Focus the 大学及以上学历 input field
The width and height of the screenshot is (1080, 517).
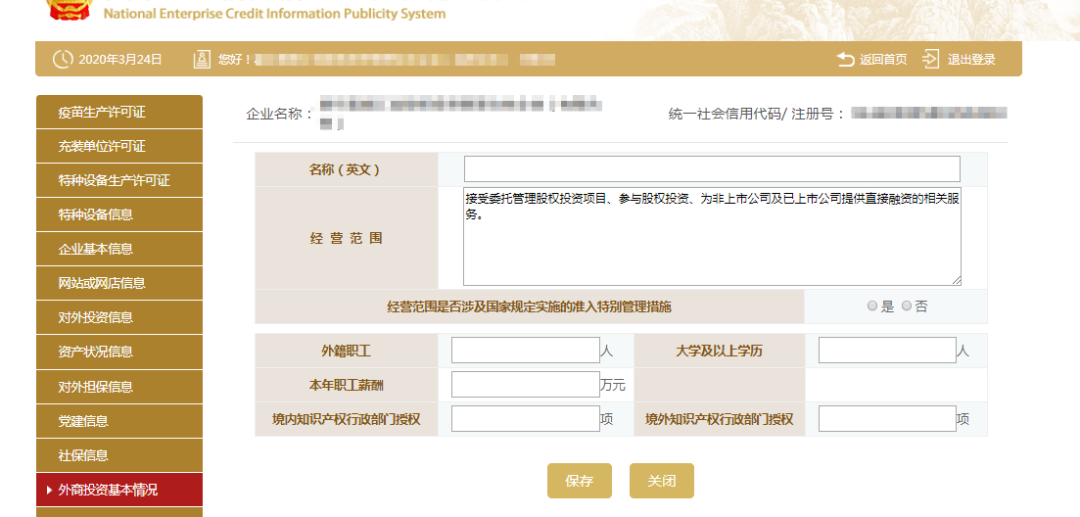click(x=886, y=350)
